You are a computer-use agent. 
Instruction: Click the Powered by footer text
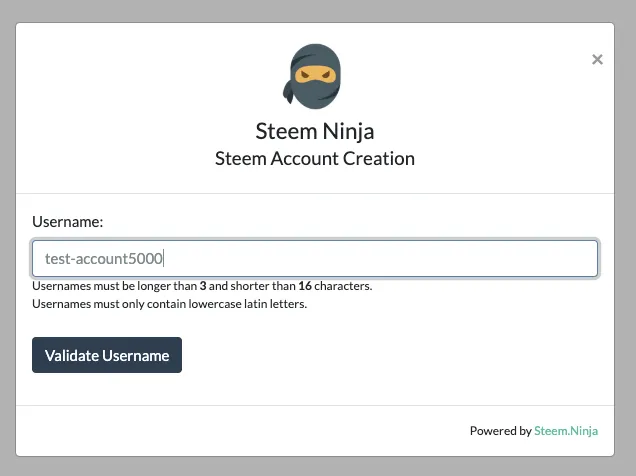[x=501, y=431]
